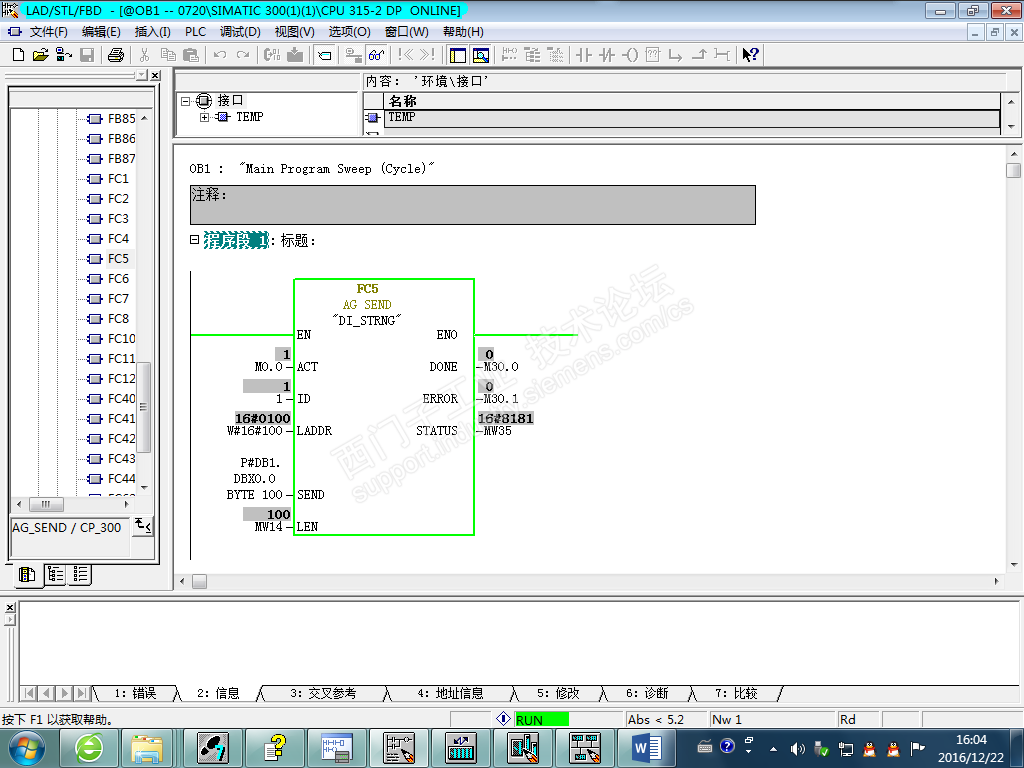The height and width of the screenshot is (768, 1024).
Task: Click editor horizontal scrollbar right arrow
Action: [x=997, y=581]
